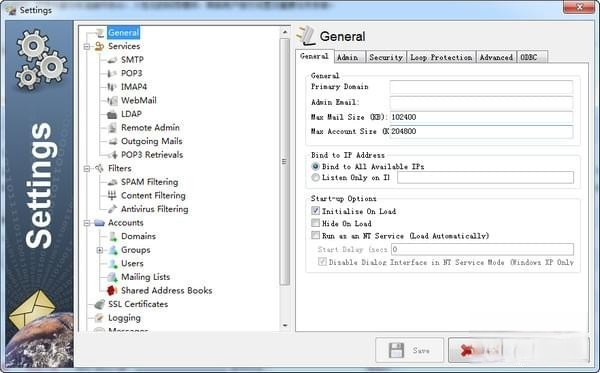600x373 pixels.
Task: Select Remote Admin in the tree
Action: pos(150,128)
